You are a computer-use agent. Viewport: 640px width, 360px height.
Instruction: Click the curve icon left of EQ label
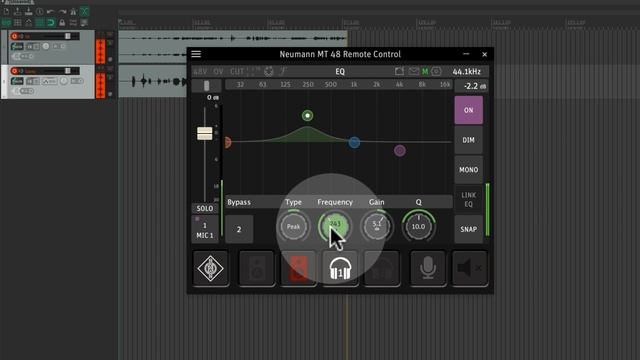(x=282, y=71)
